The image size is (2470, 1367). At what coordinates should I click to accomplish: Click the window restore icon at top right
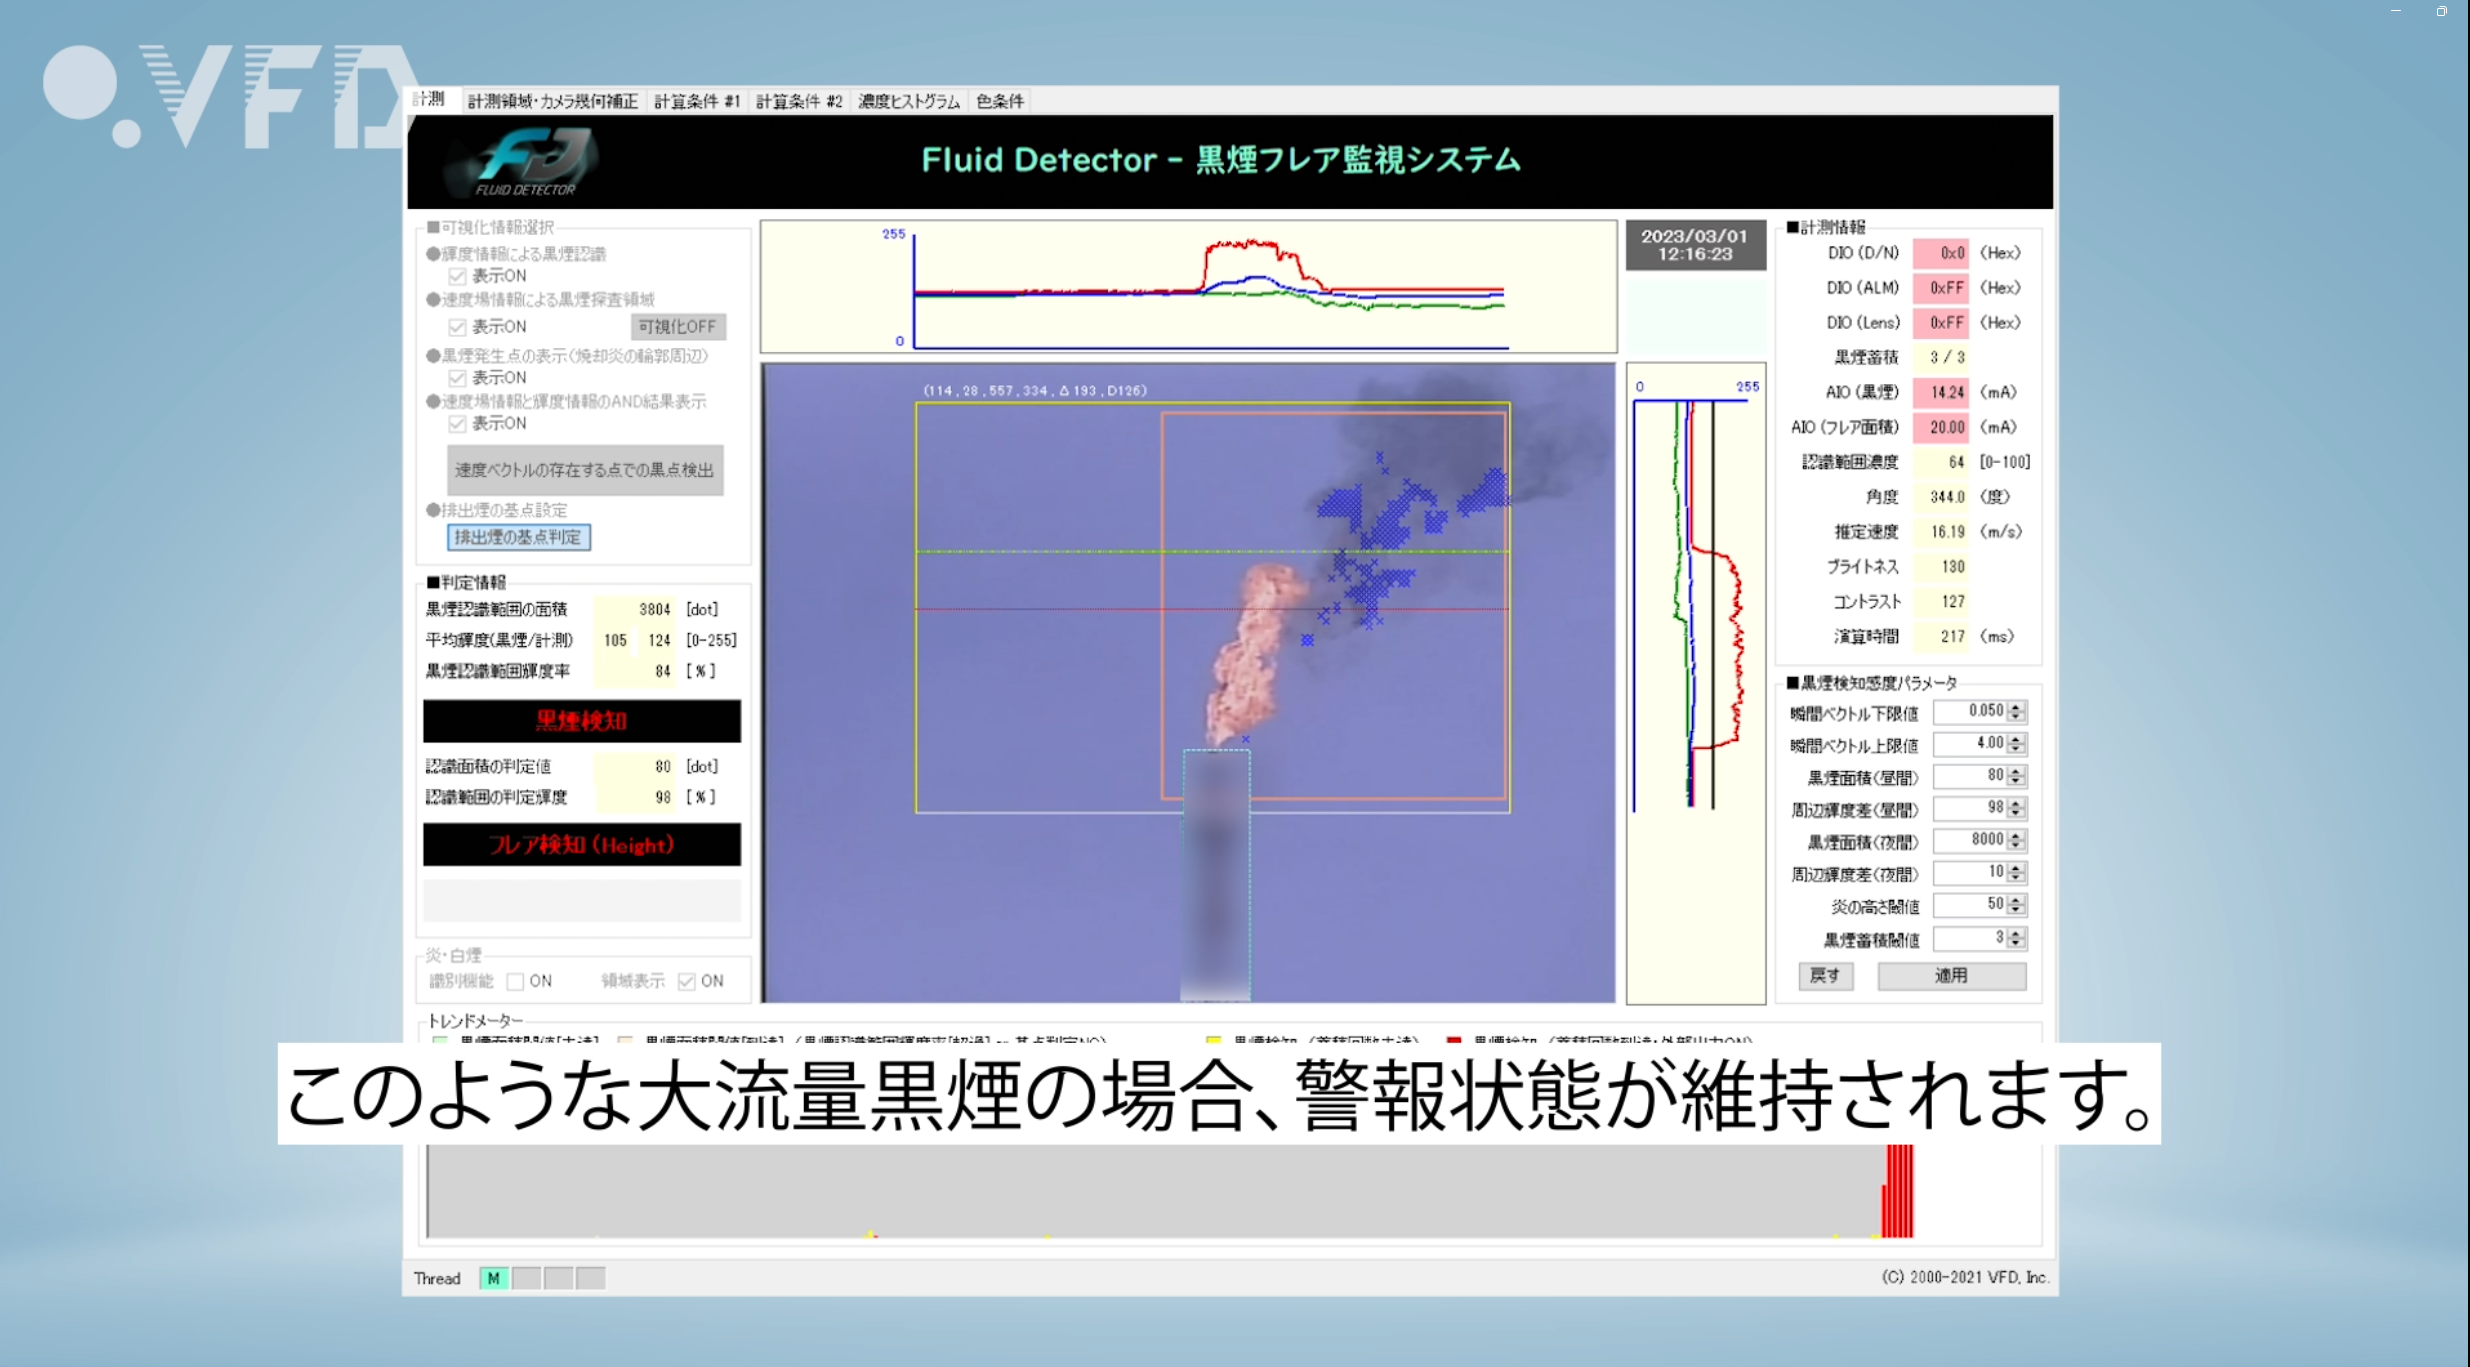pyautogui.click(x=2441, y=11)
